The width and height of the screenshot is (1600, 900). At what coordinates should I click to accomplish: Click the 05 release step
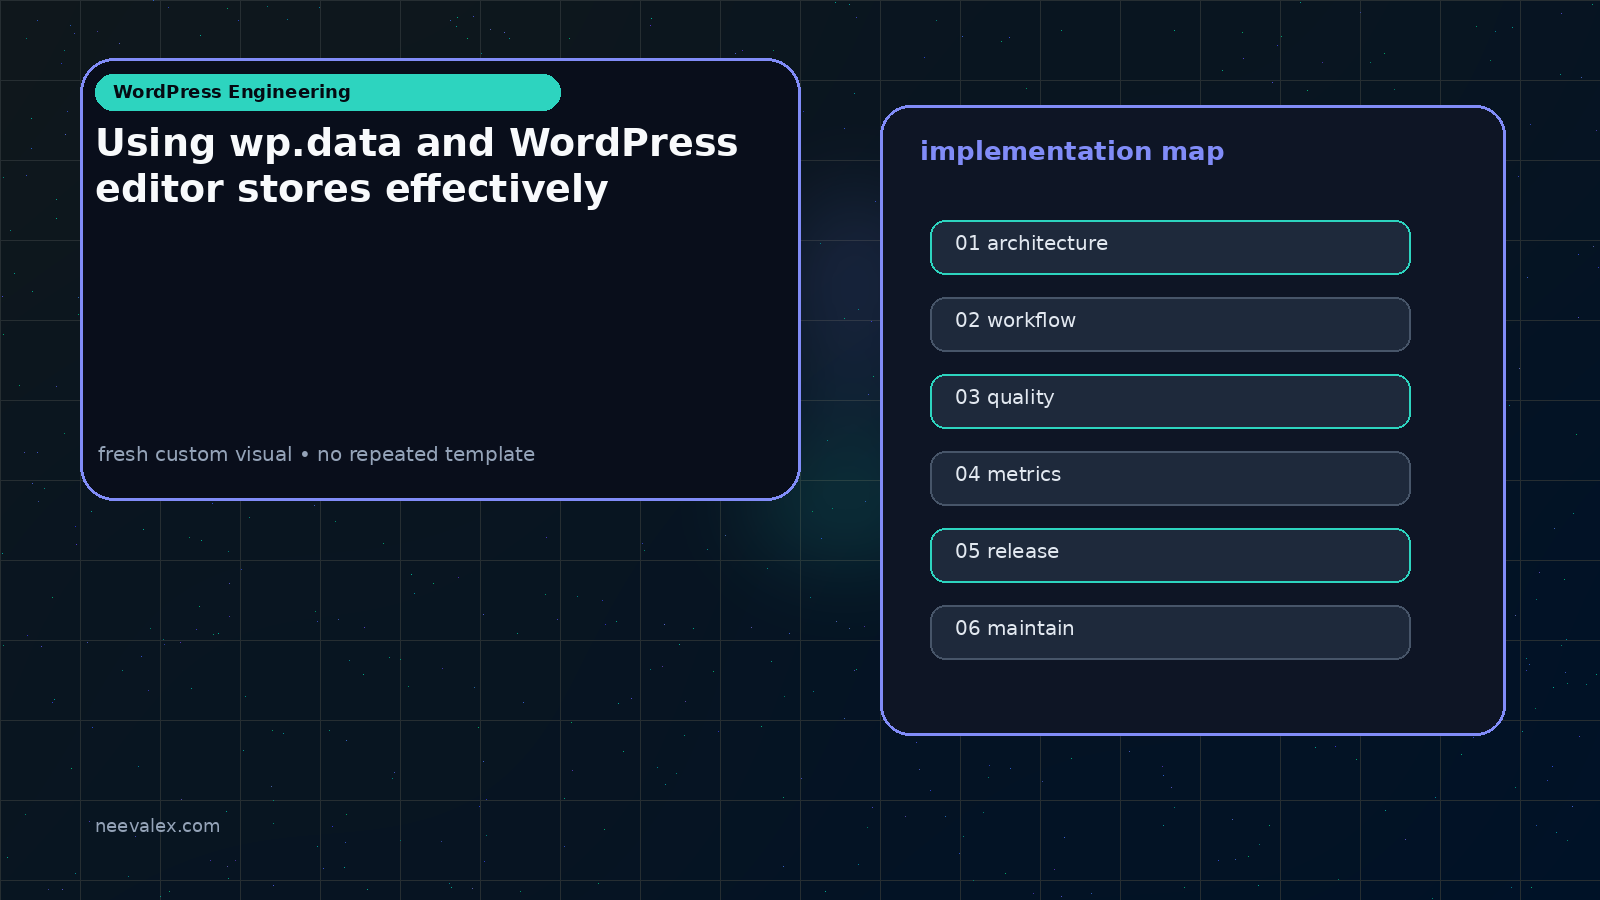click(x=1170, y=555)
